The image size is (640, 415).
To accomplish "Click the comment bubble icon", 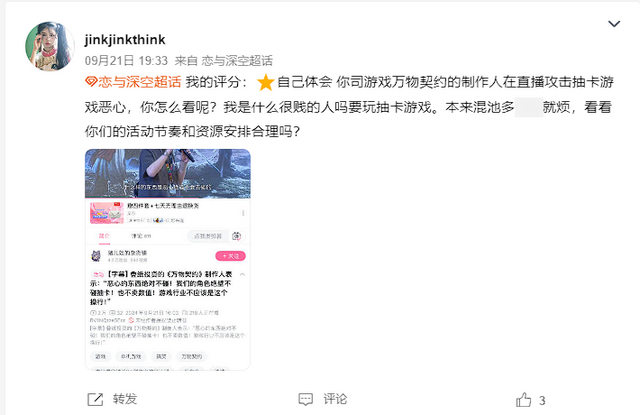I will pyautogui.click(x=306, y=399).
